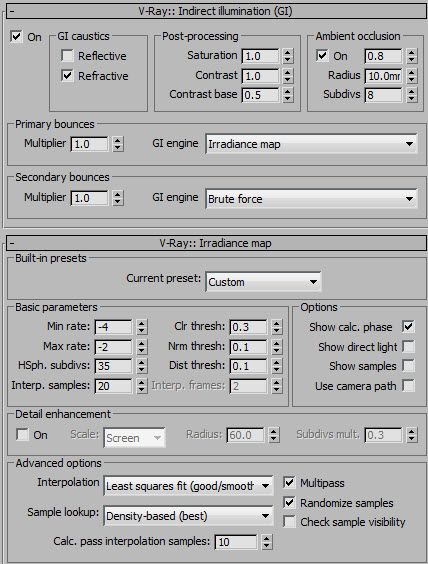Viewport: 428px width, 564px height.
Task: Click the Dist thresh spinner arrows
Action: (277, 366)
